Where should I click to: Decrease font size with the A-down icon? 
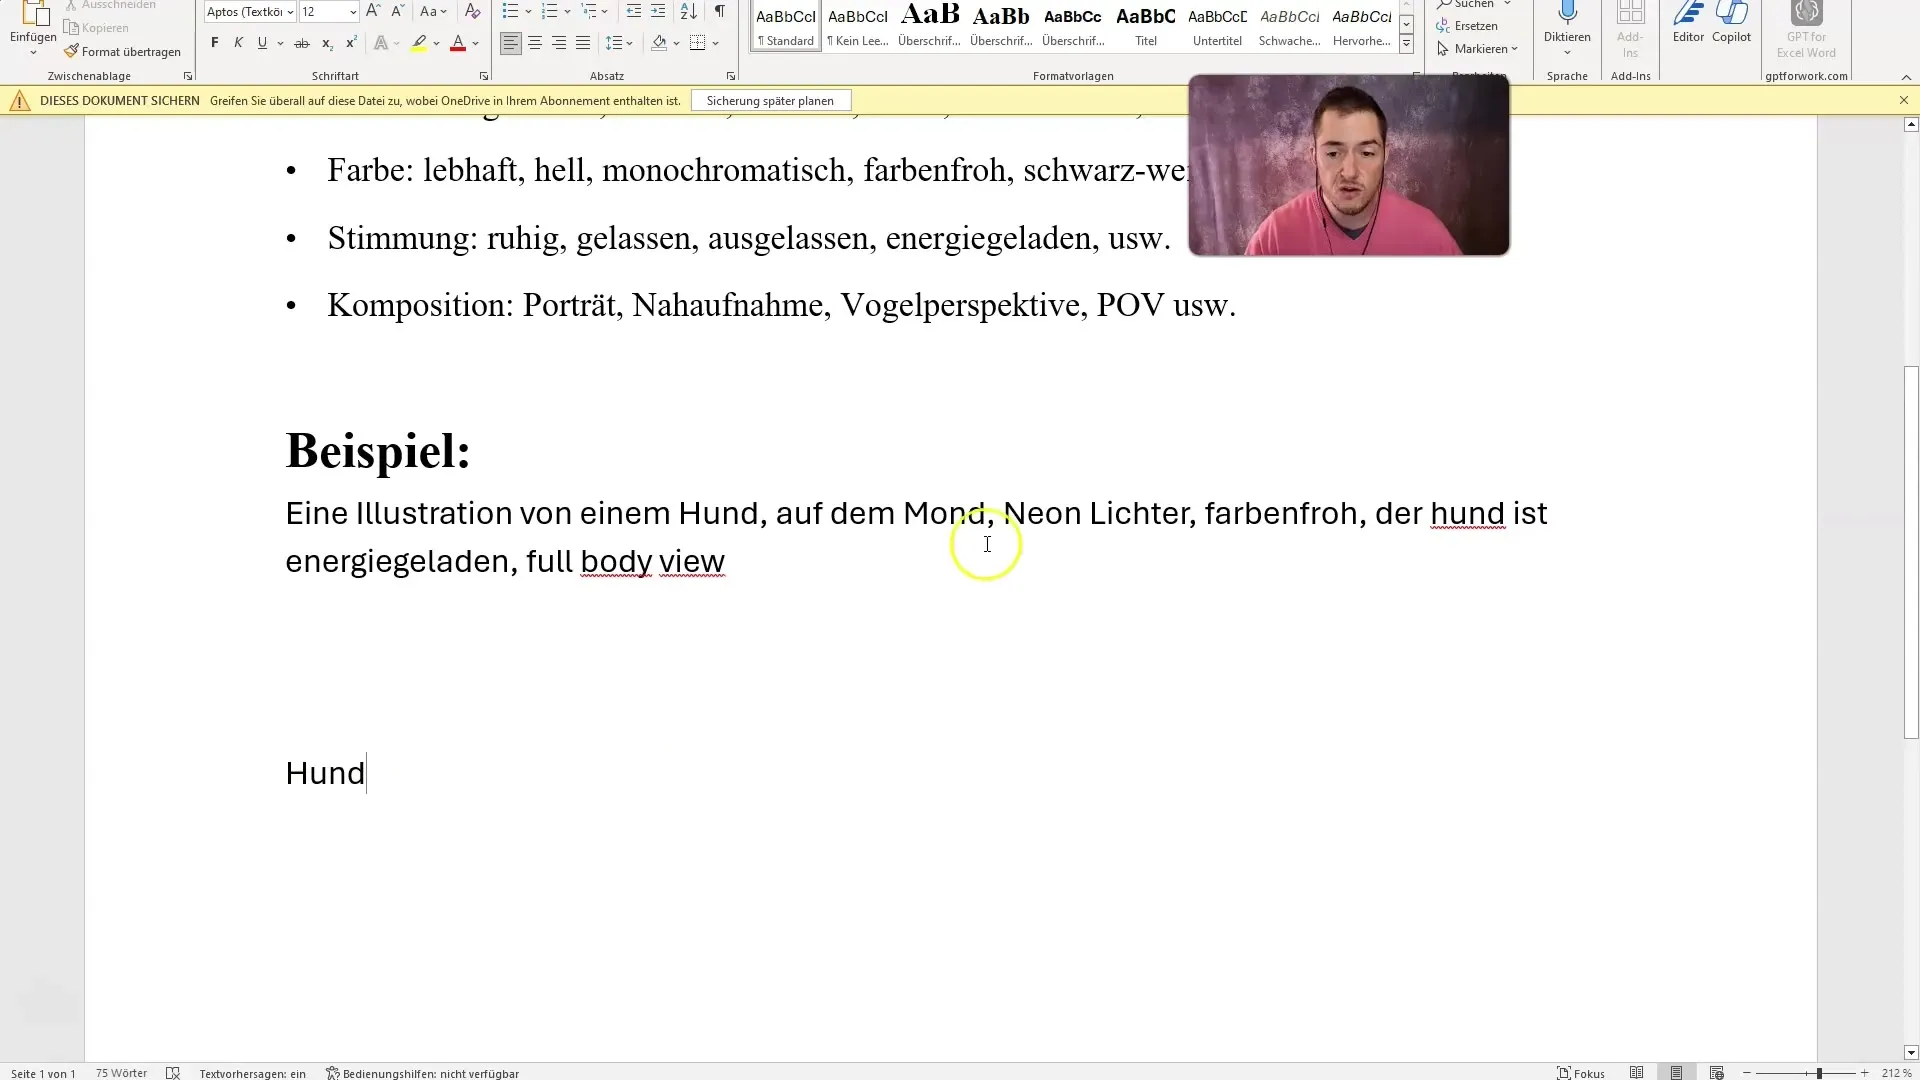pyautogui.click(x=397, y=12)
